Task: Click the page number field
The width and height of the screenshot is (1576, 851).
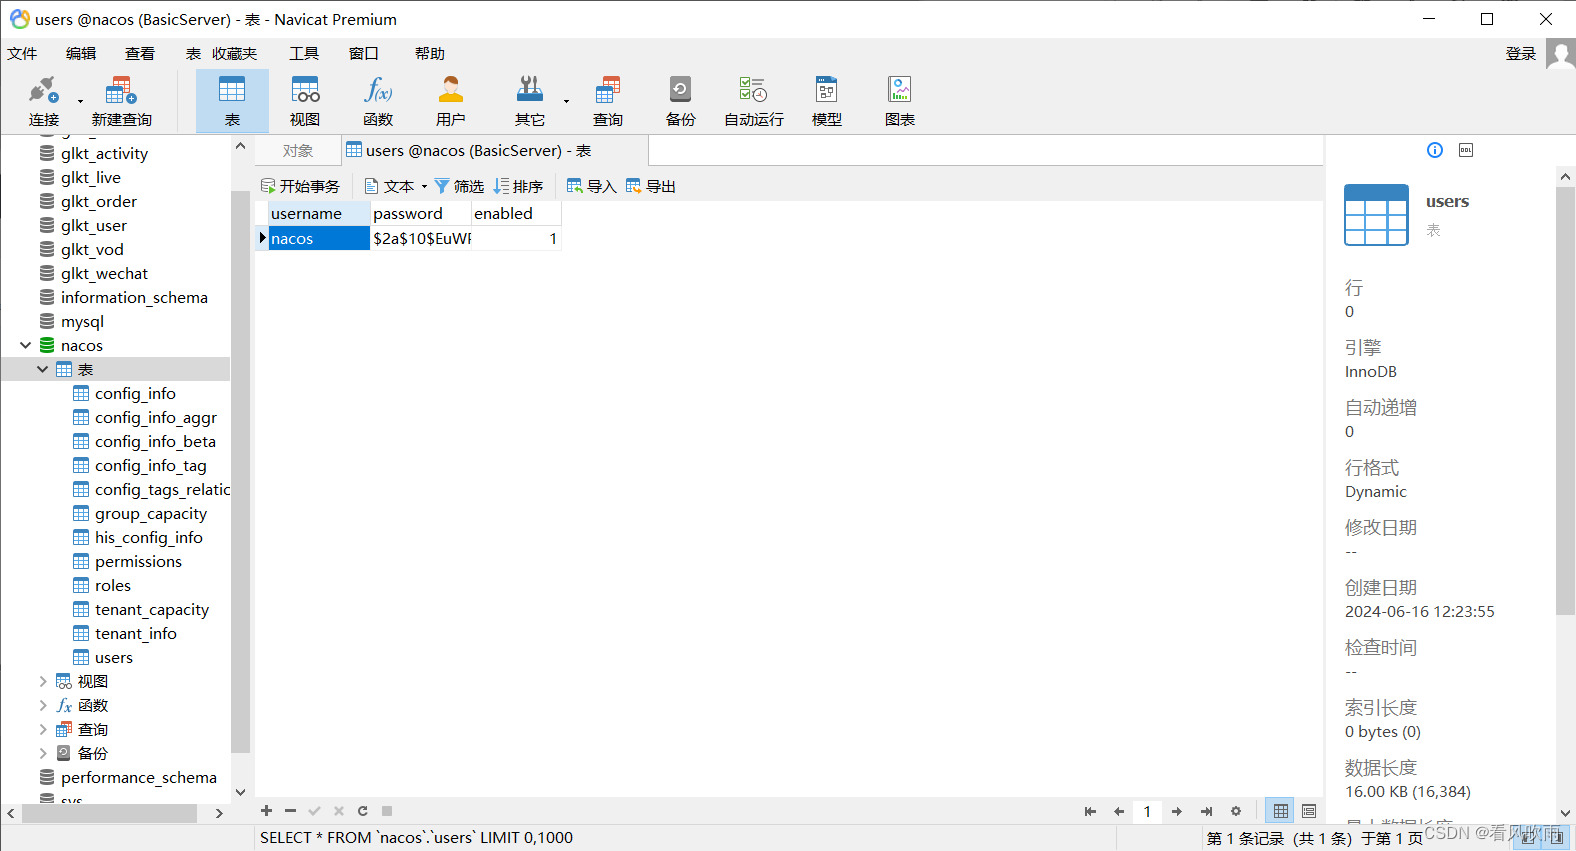Action: point(1148,811)
